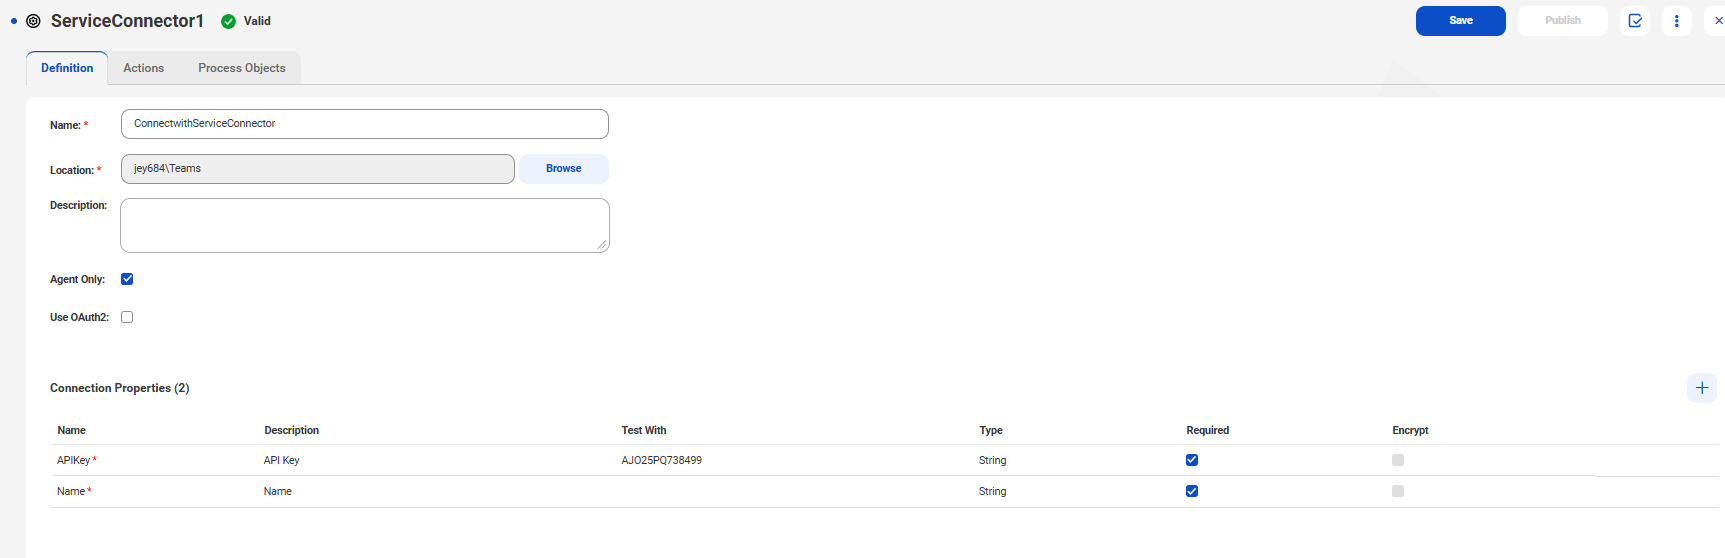Uncheck Required for APIKey property
Viewport: 1725px width, 558px height.
(1192, 460)
